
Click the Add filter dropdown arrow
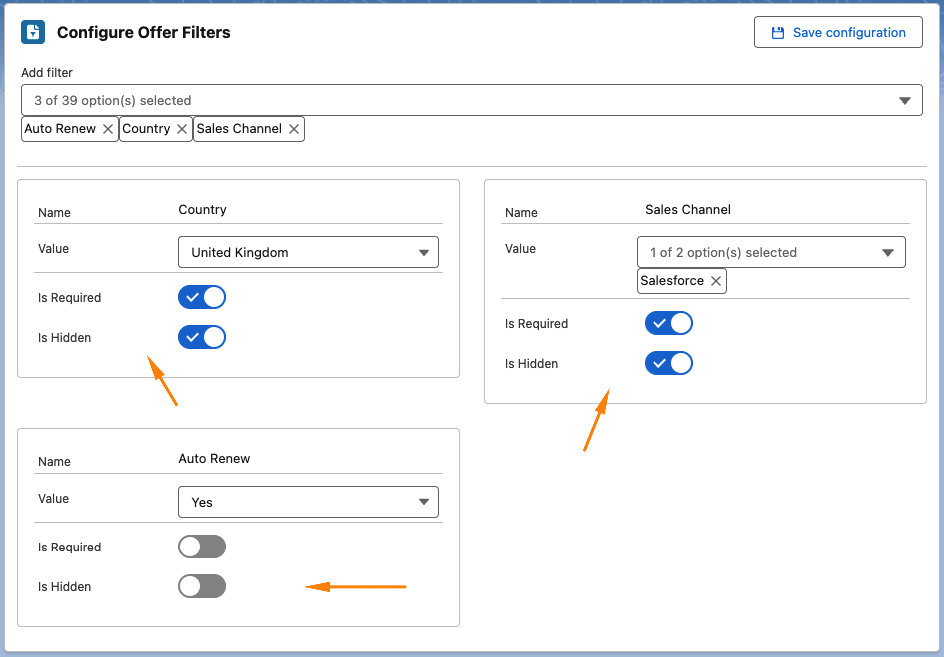905,100
